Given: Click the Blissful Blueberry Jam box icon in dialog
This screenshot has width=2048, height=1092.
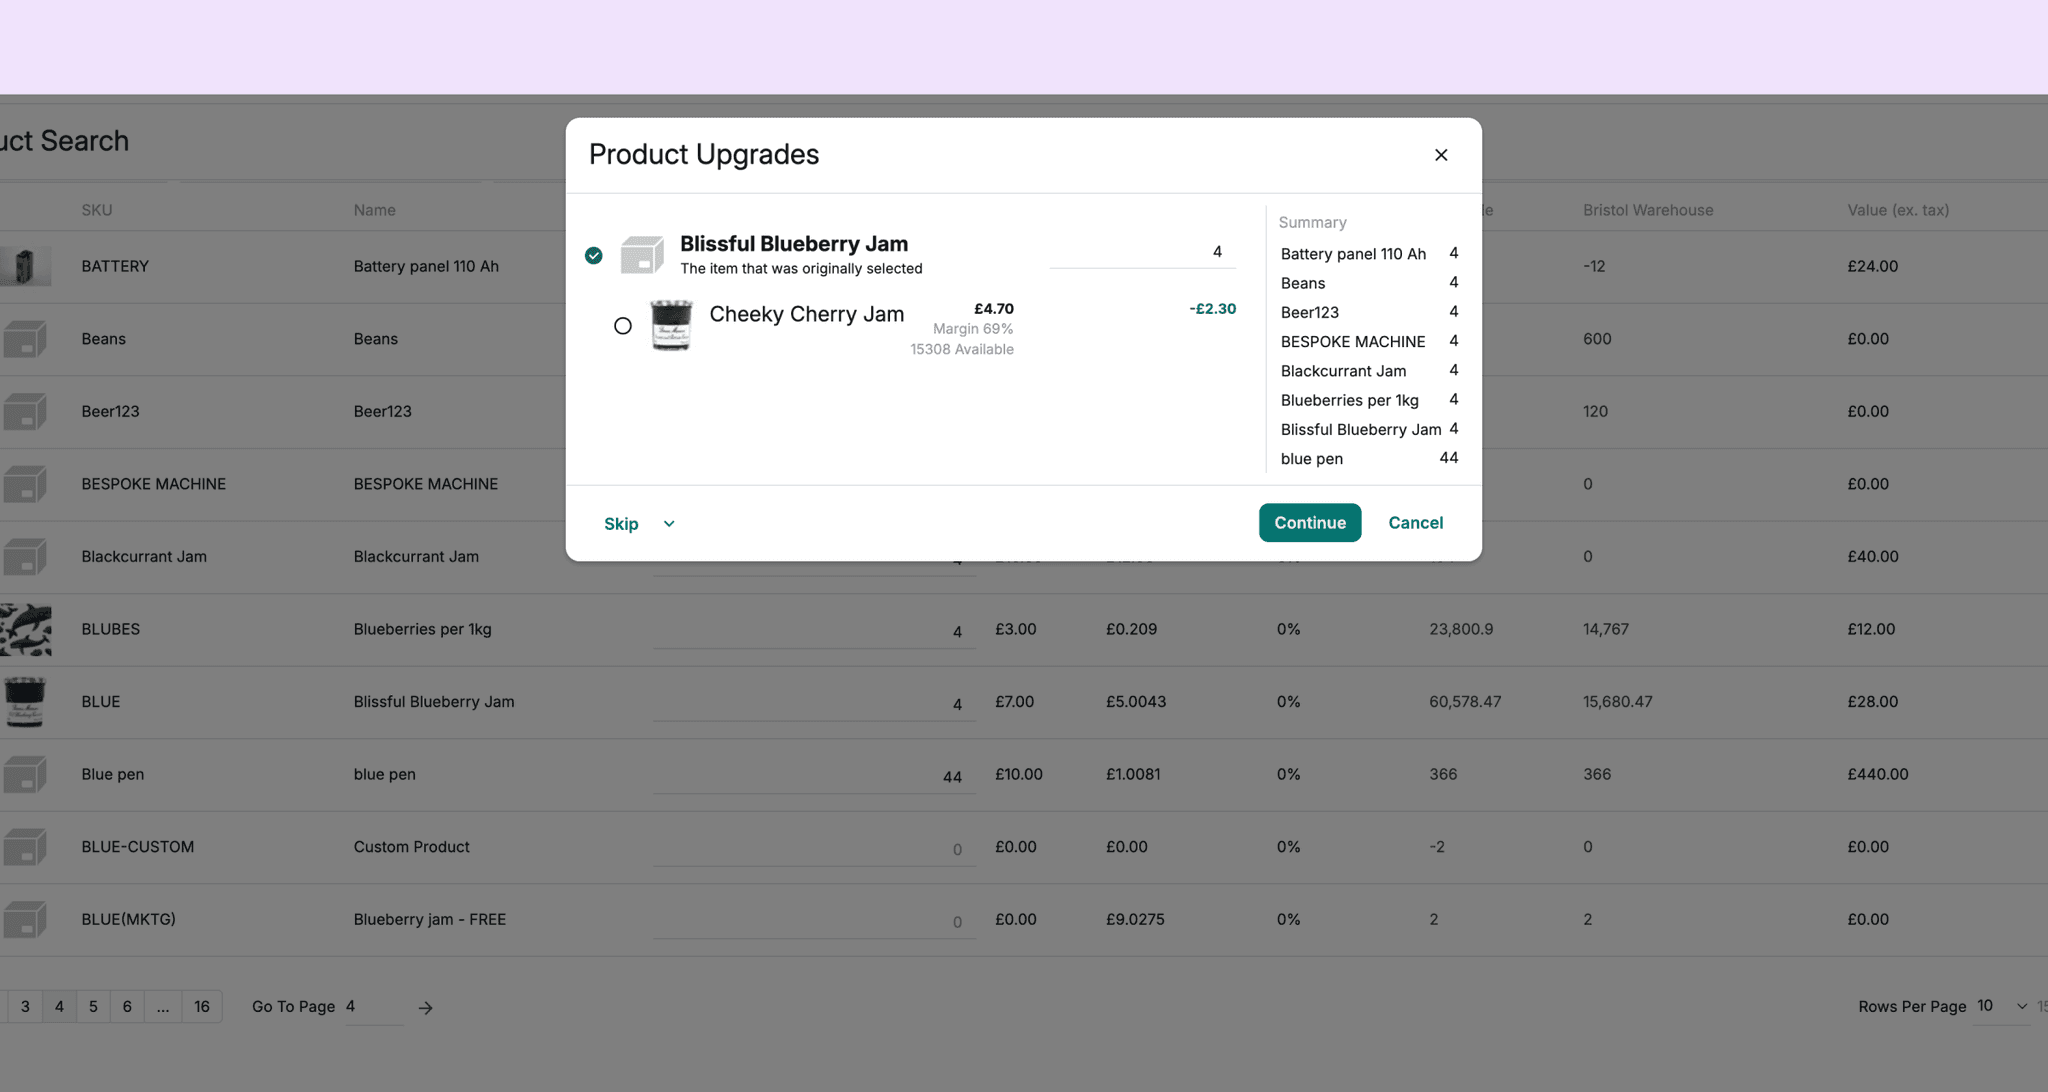Looking at the screenshot, I should [x=642, y=255].
